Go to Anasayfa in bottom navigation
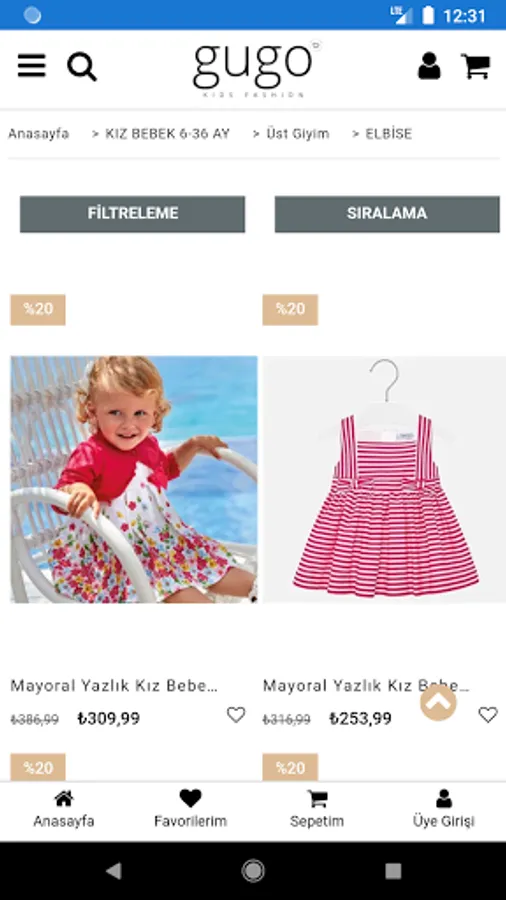506x900 pixels. pyautogui.click(x=64, y=809)
